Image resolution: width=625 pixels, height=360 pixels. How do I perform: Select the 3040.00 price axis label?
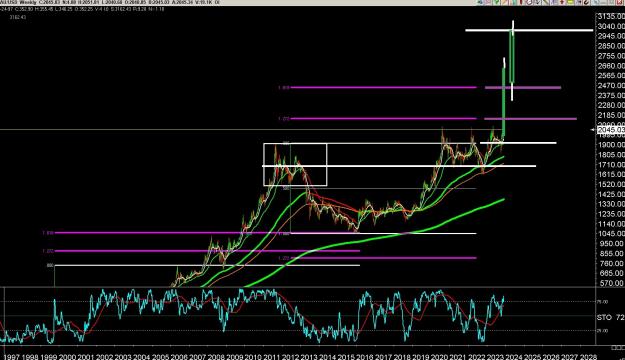(x=611, y=26)
